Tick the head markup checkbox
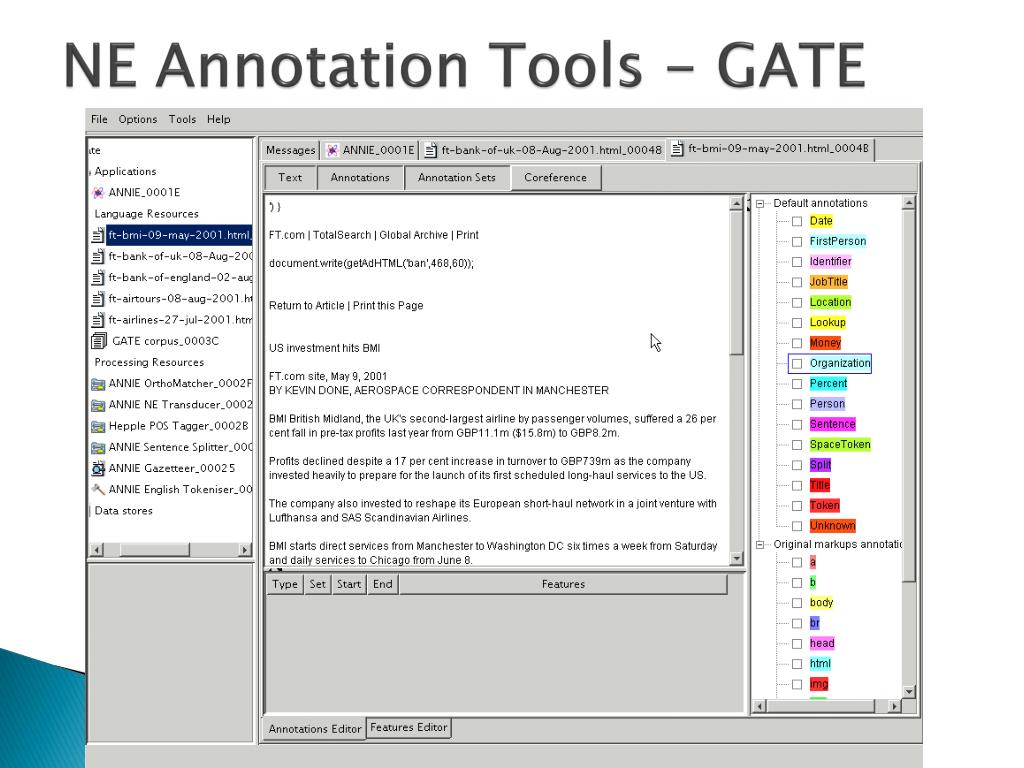This screenshot has width=1024, height=768. click(x=797, y=644)
